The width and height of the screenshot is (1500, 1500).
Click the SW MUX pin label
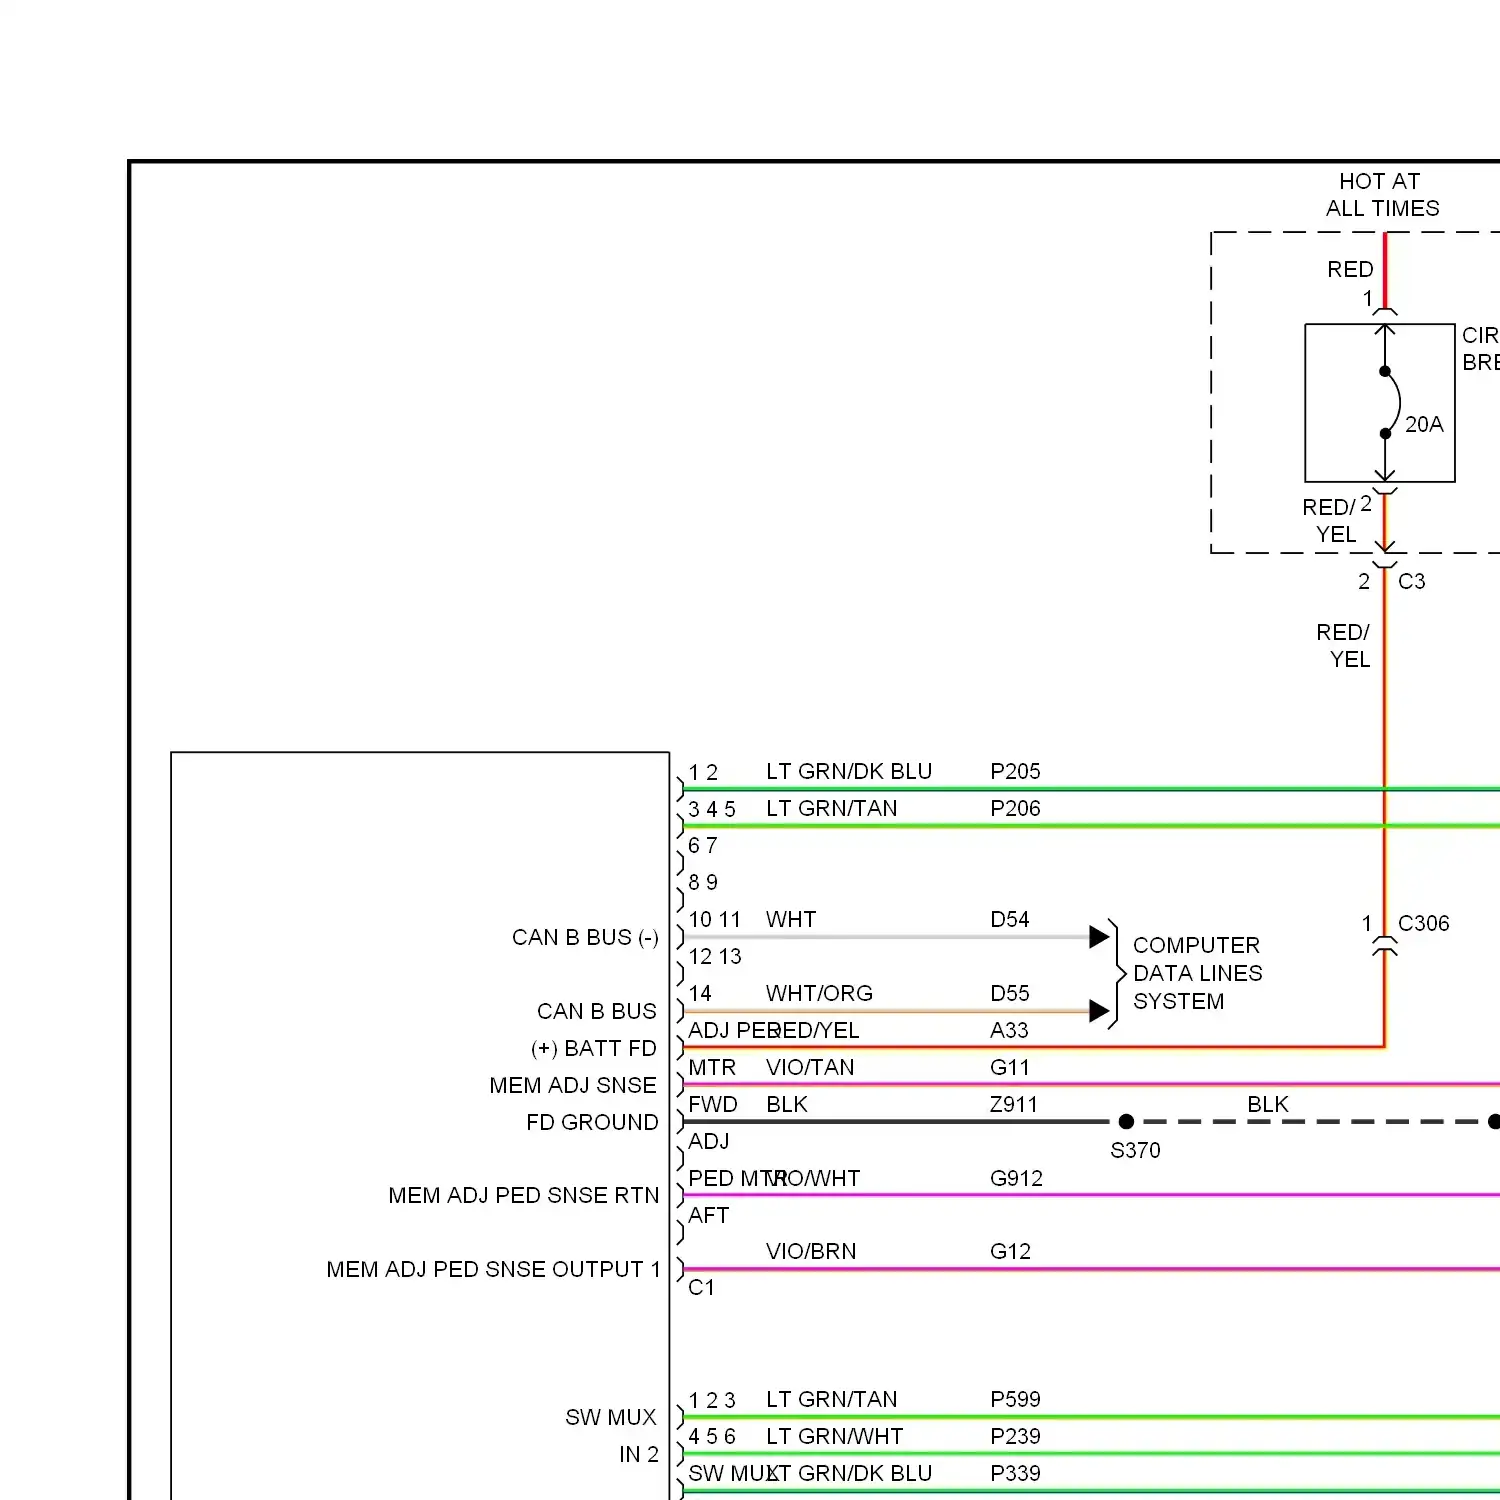[x=611, y=1417]
